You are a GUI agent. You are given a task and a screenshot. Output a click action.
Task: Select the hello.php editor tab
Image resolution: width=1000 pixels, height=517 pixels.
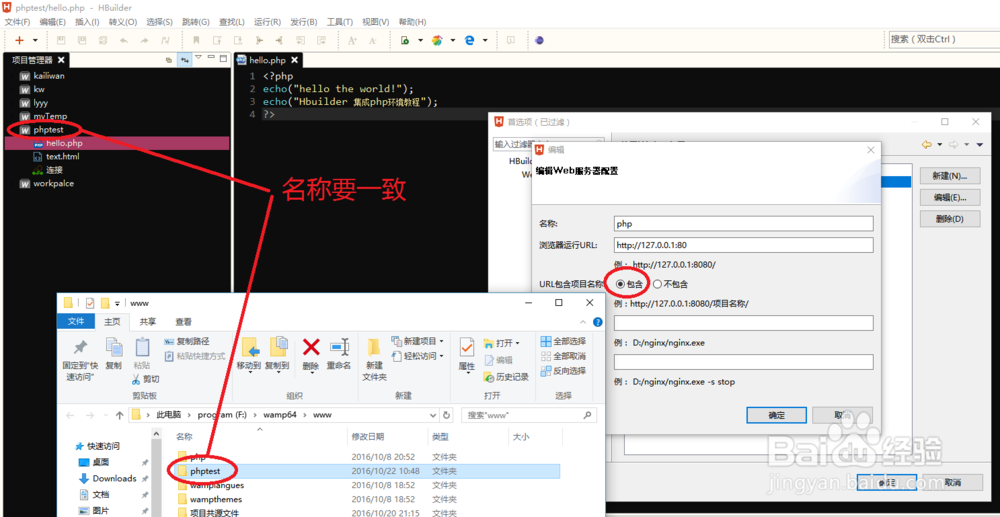(267, 61)
